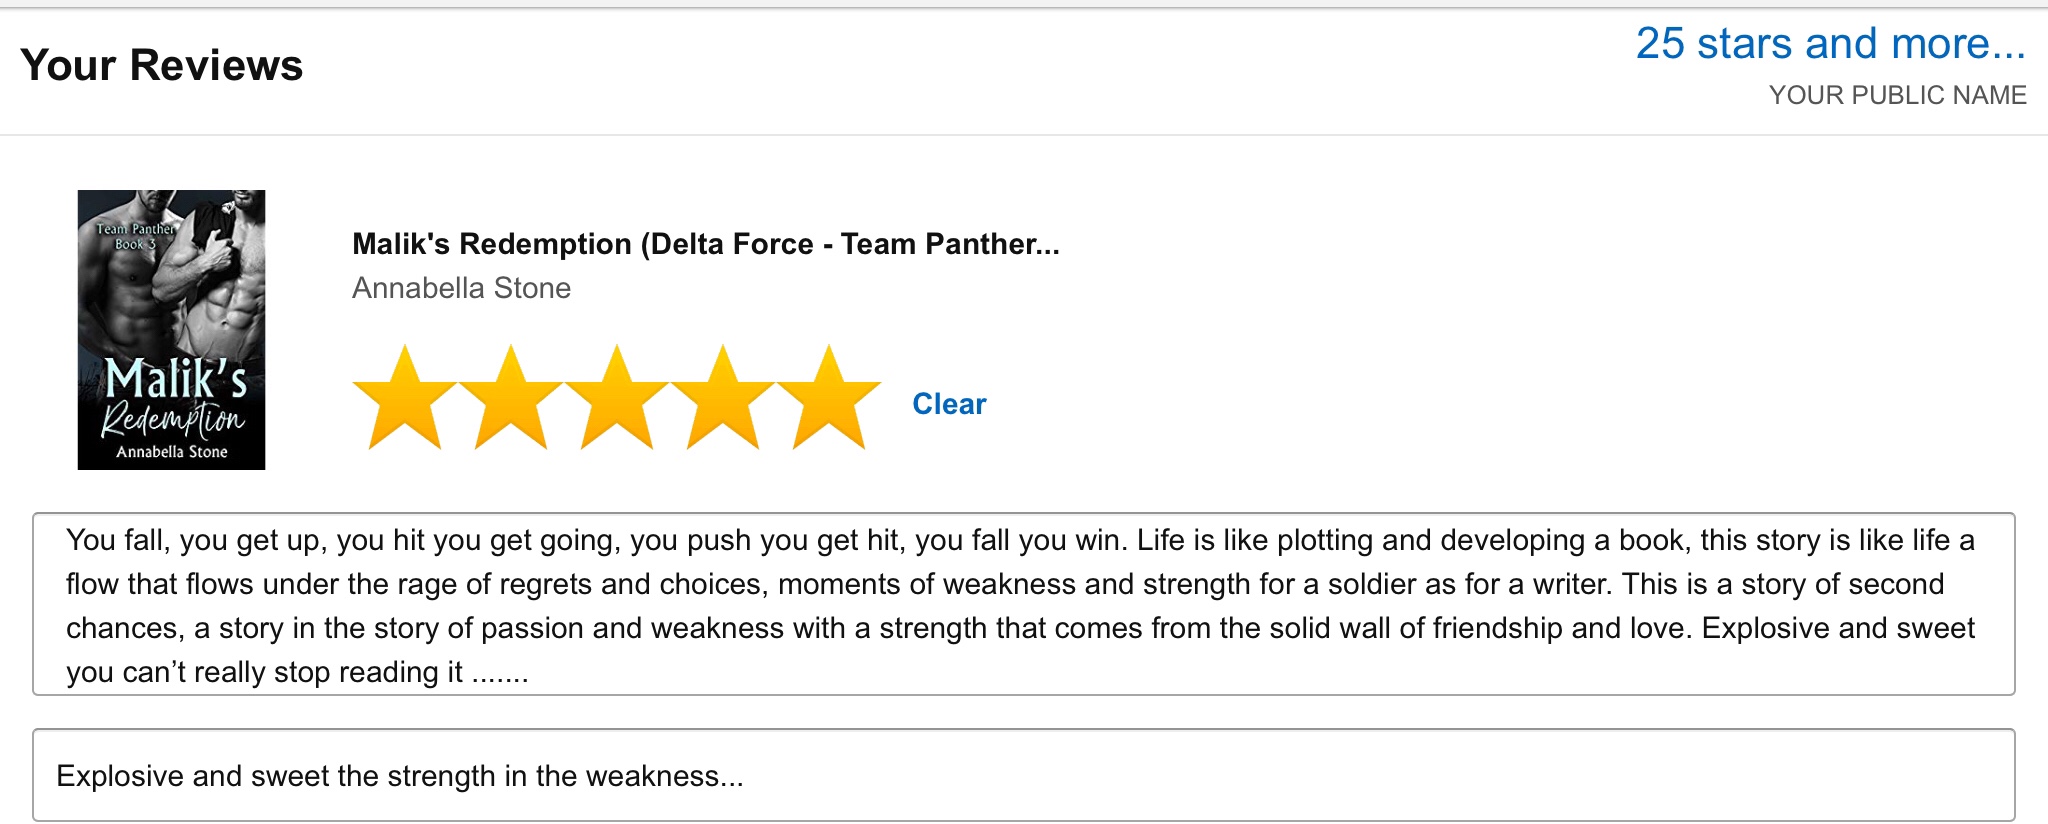The image size is (2048, 824).
Task: Select the third rating star
Action: (617, 400)
